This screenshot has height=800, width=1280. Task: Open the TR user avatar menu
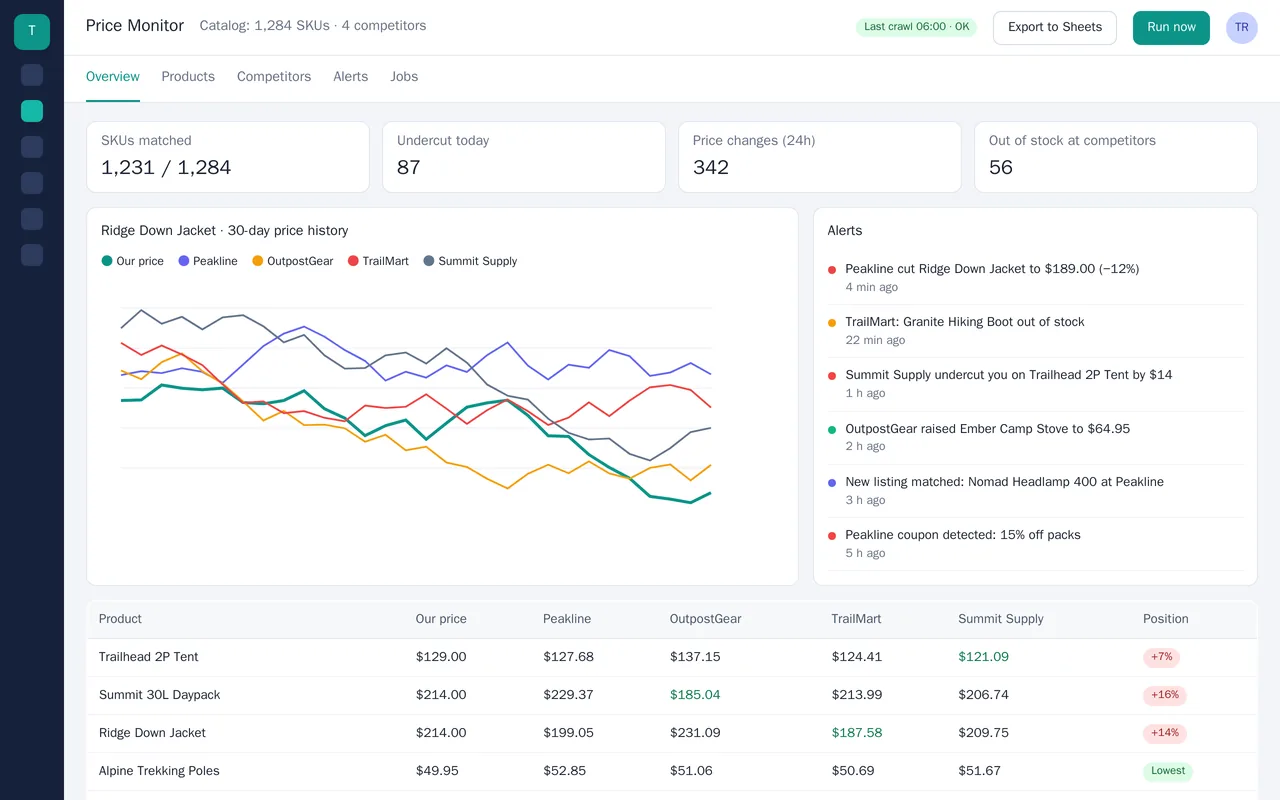pos(1242,28)
